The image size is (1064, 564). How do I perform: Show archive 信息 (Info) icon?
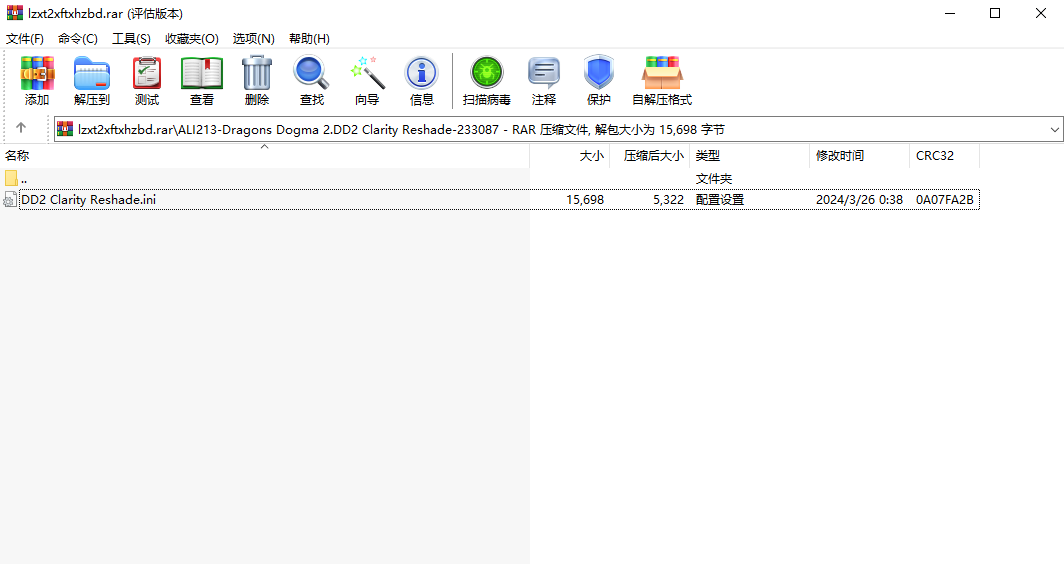click(x=422, y=80)
